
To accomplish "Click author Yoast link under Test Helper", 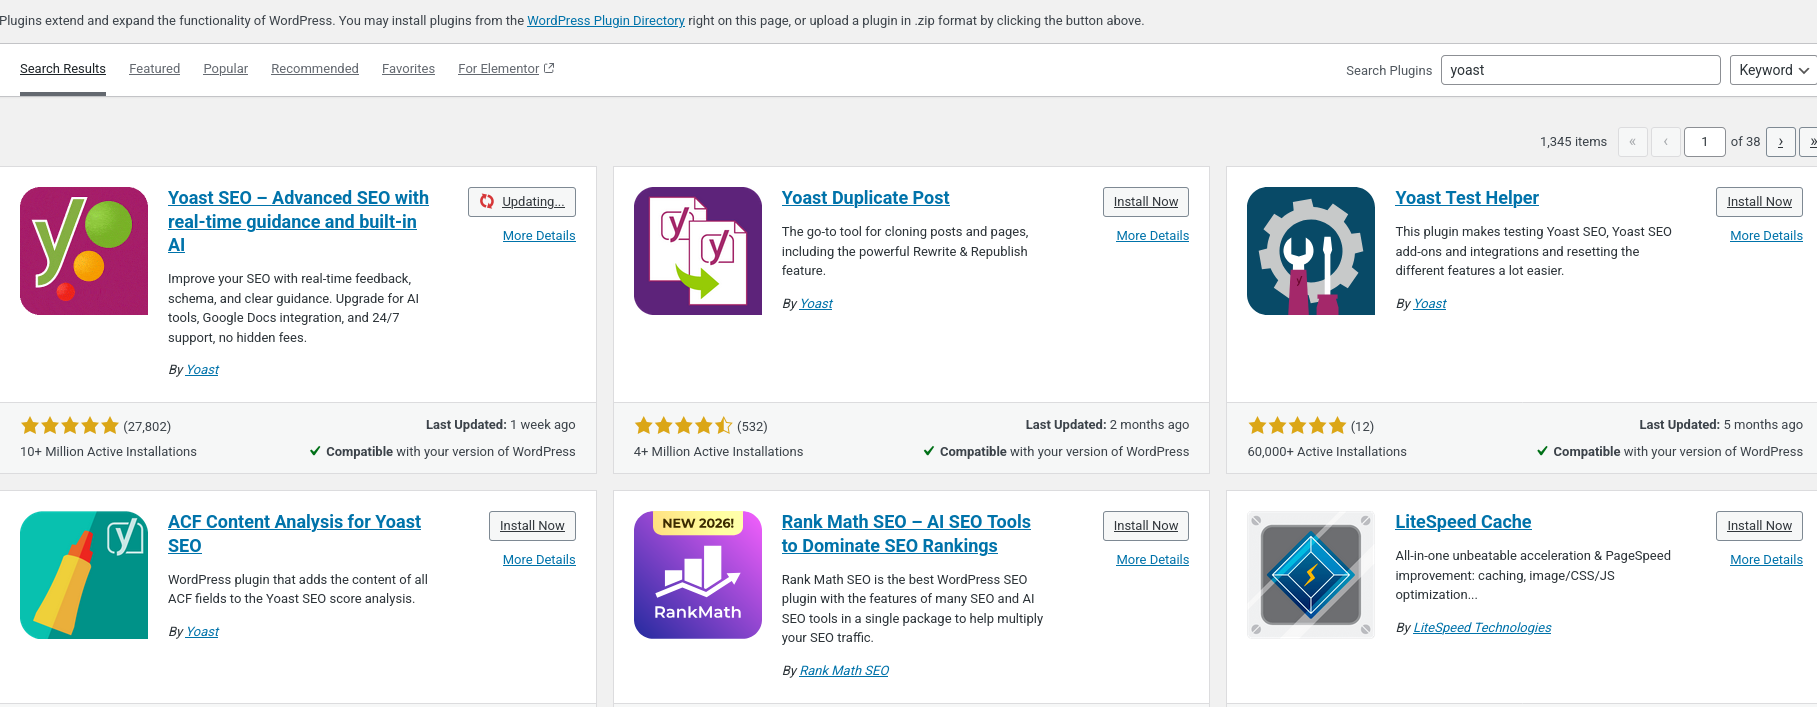I will (1430, 303).
